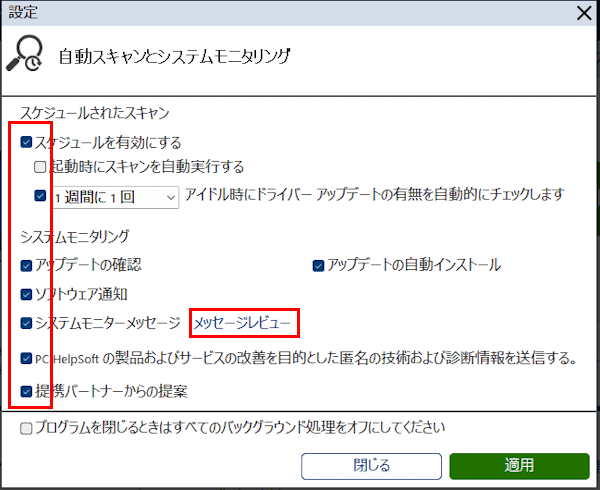This screenshot has height=490, width=600.
Task: Click the green 適用 button
Action: point(519,466)
